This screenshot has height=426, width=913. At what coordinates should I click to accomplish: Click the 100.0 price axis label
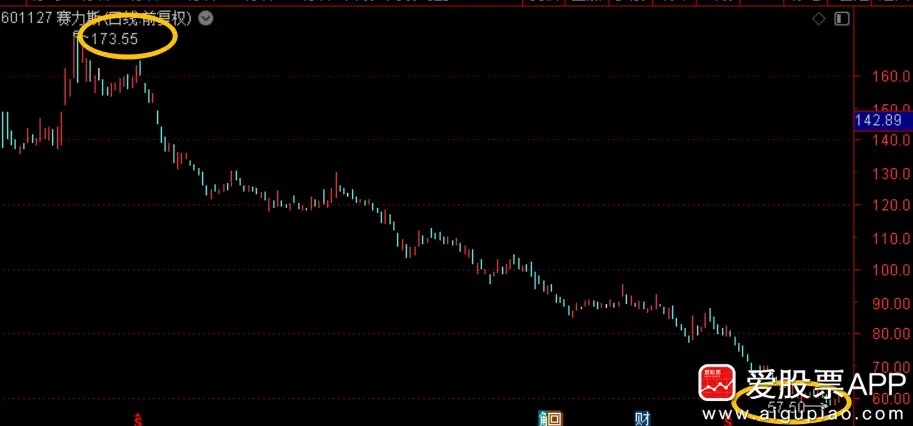[890, 270]
